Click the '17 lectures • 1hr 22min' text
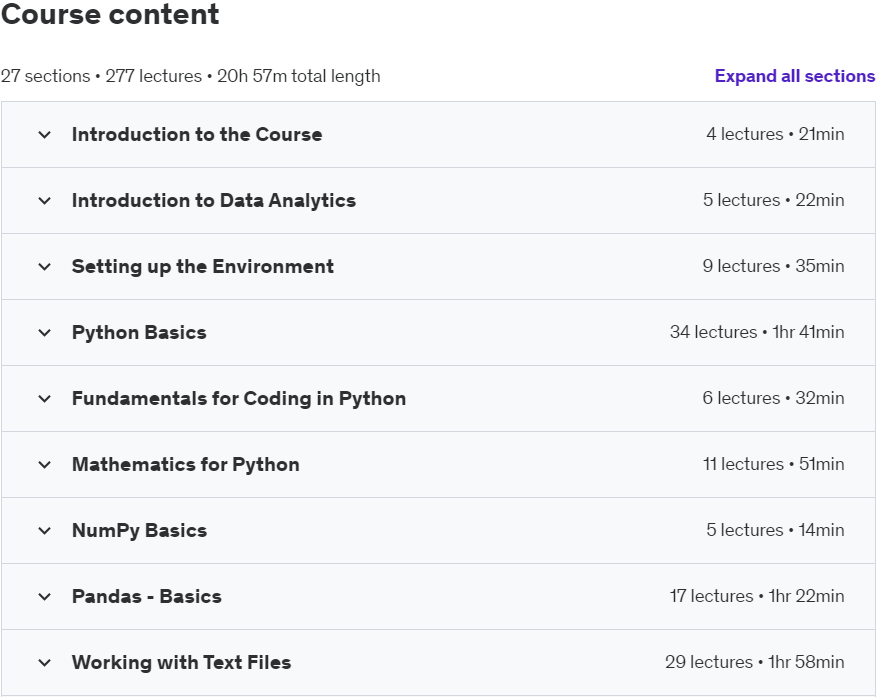The width and height of the screenshot is (877, 697). (x=757, y=597)
